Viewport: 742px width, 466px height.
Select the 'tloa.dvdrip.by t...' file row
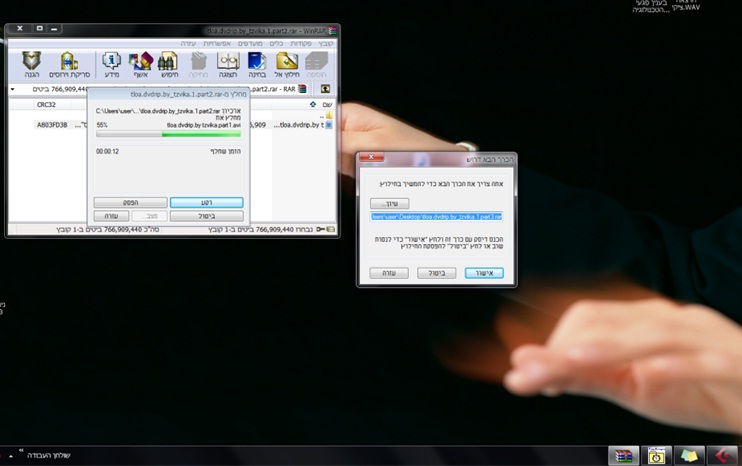303,125
